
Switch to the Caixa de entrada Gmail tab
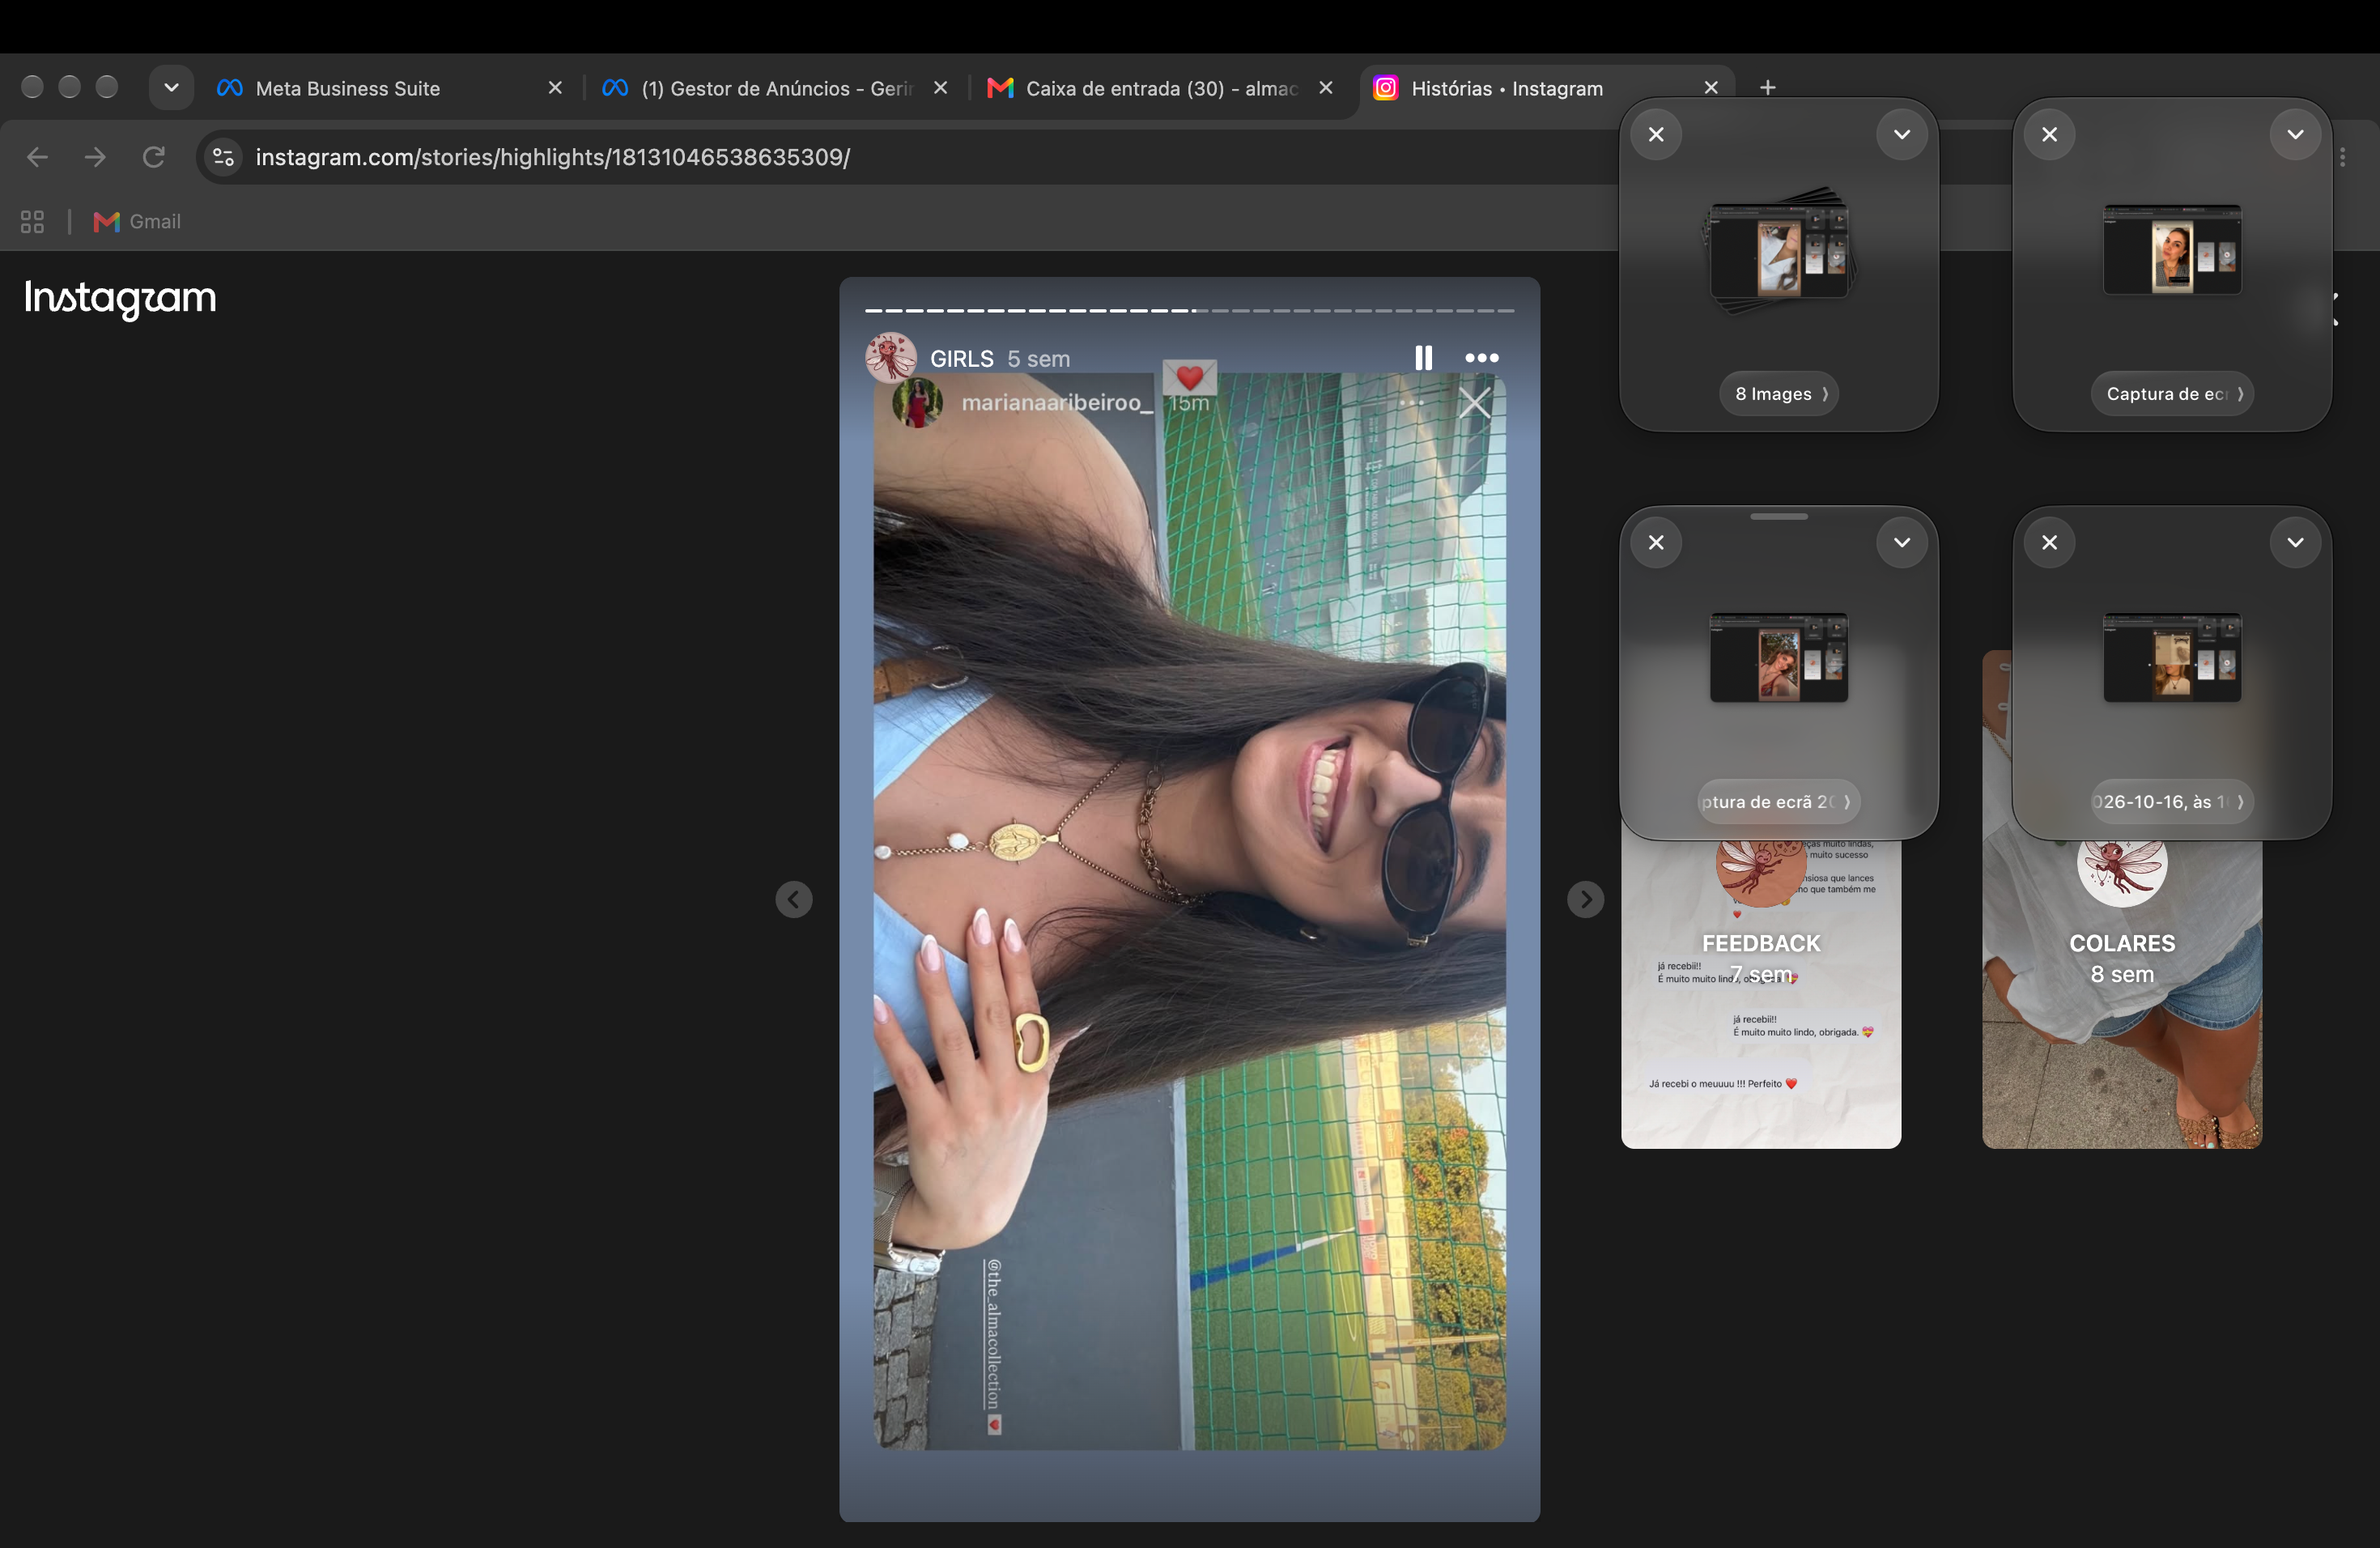click(1160, 88)
